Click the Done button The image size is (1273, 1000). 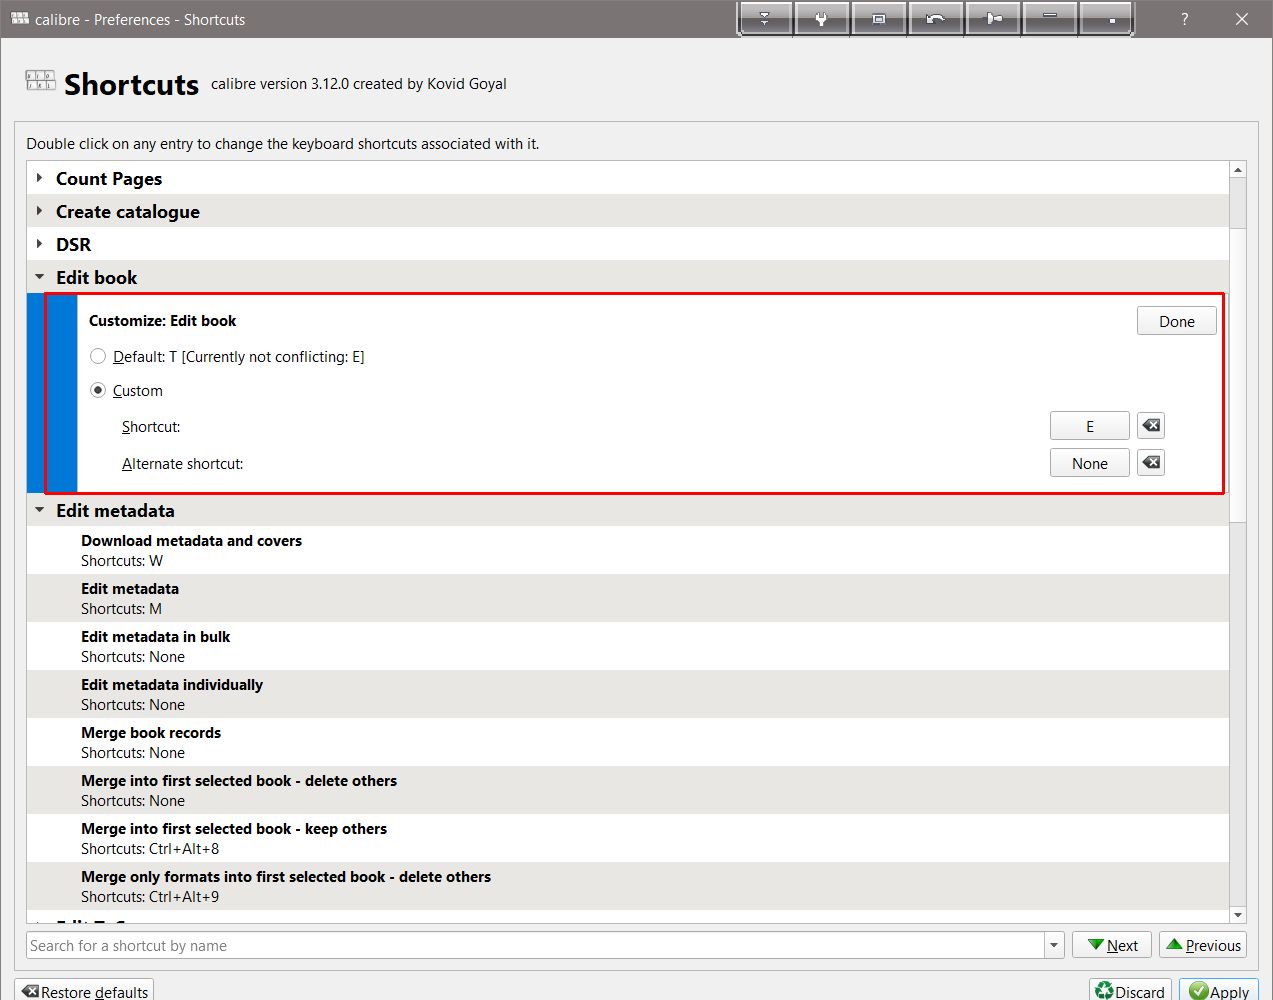[1177, 321]
